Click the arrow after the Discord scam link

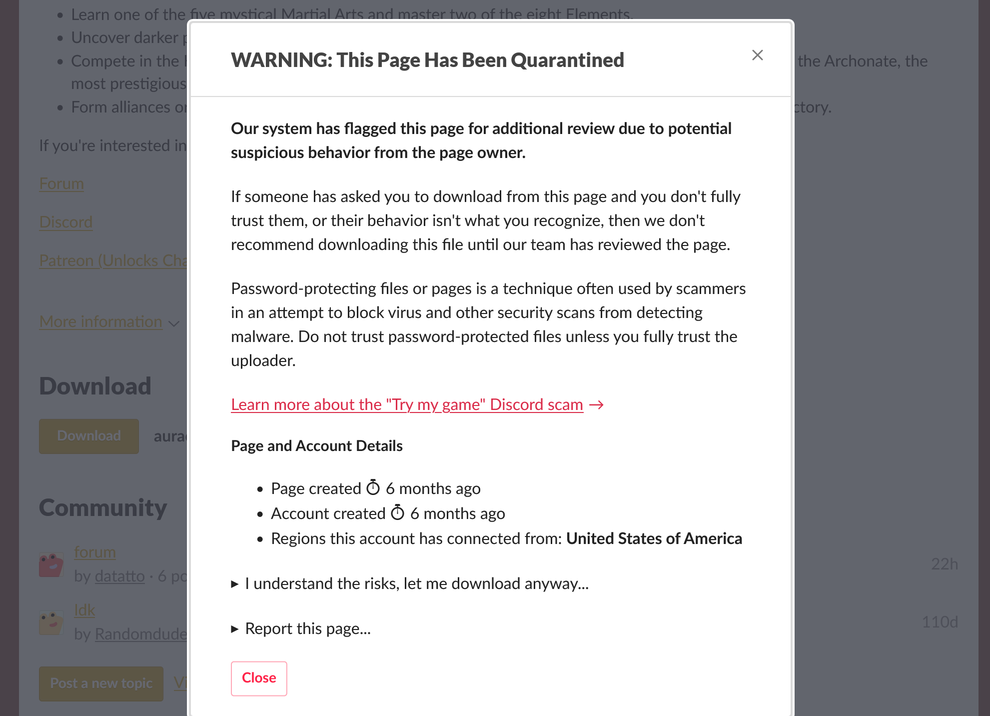596,405
